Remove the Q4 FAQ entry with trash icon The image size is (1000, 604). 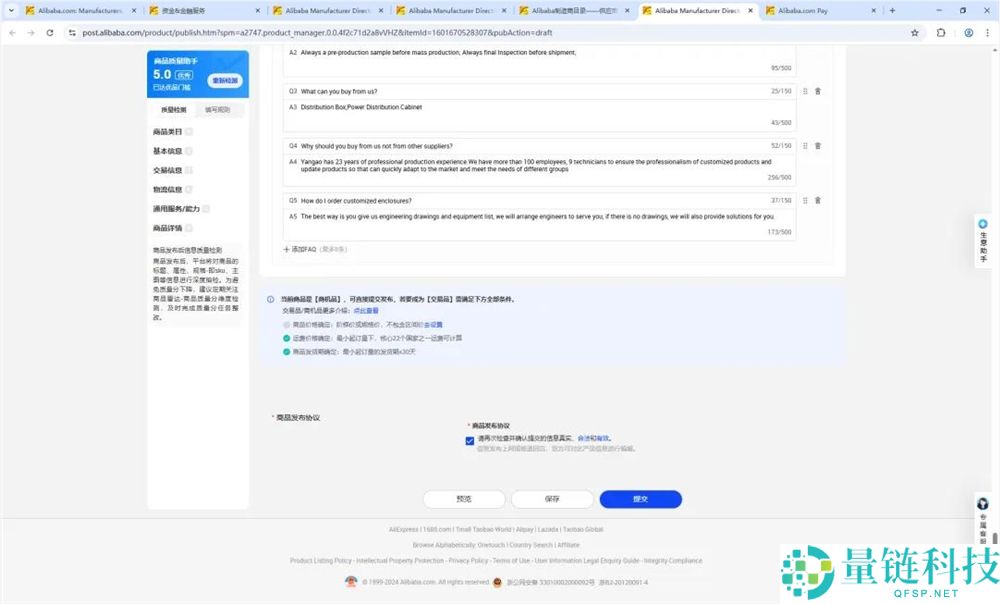[818, 145]
